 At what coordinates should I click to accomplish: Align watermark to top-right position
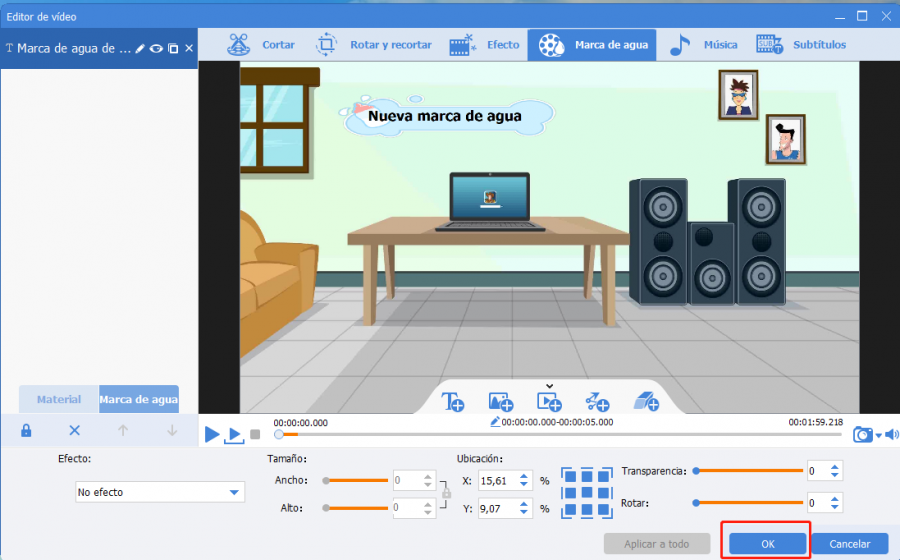tap(604, 476)
